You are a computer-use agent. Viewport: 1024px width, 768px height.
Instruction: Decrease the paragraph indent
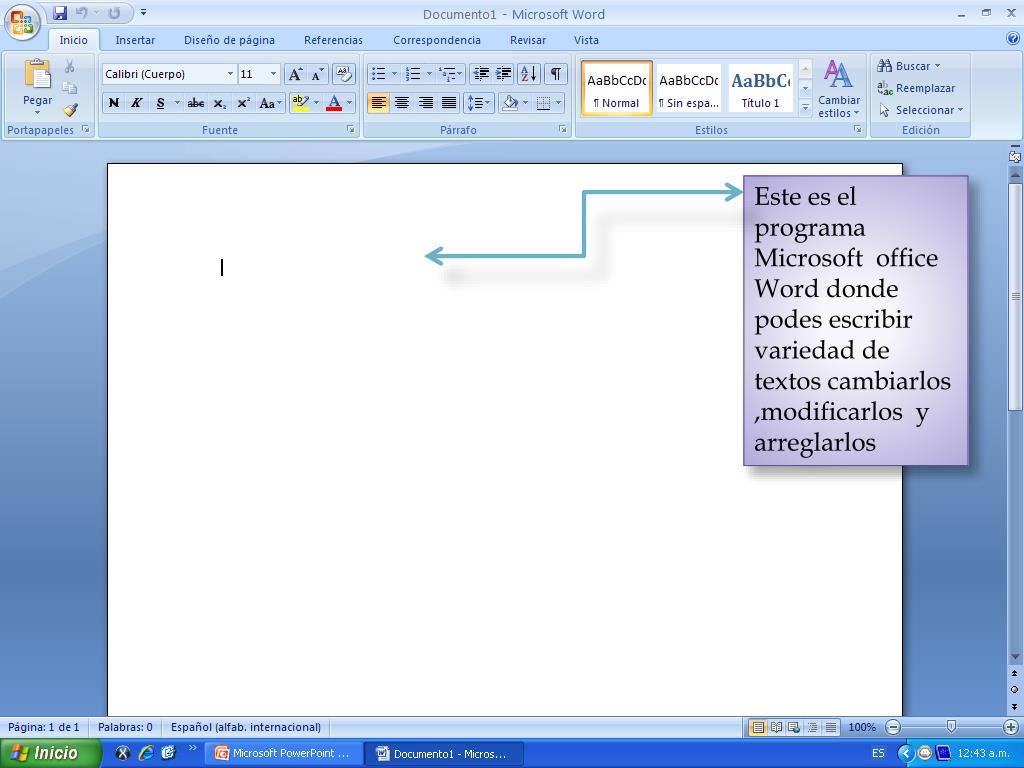click(481, 74)
